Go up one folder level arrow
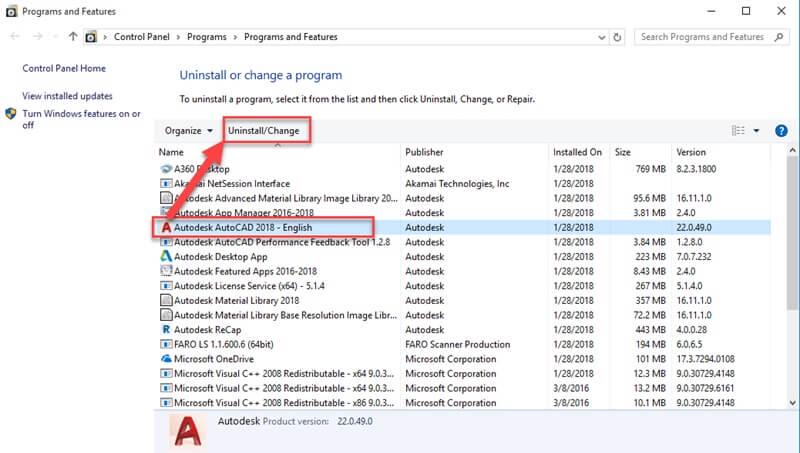Viewport: 800px width, 453px height. click(73, 37)
